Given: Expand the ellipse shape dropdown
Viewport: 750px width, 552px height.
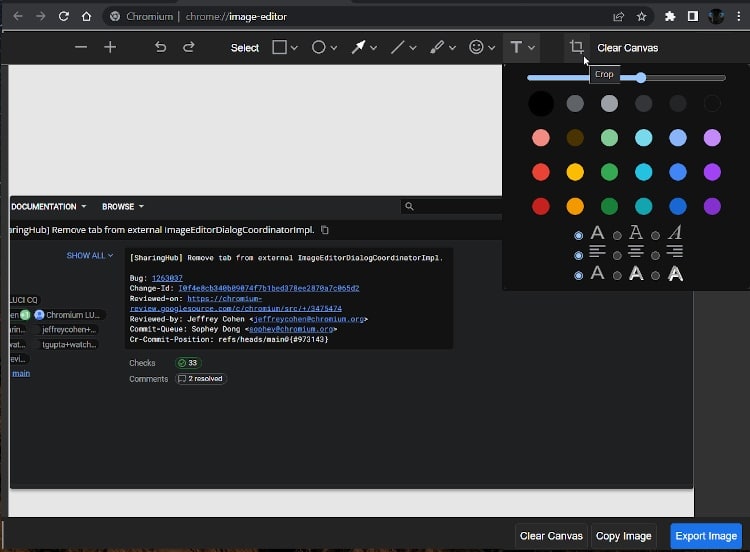Looking at the screenshot, I should [x=333, y=48].
